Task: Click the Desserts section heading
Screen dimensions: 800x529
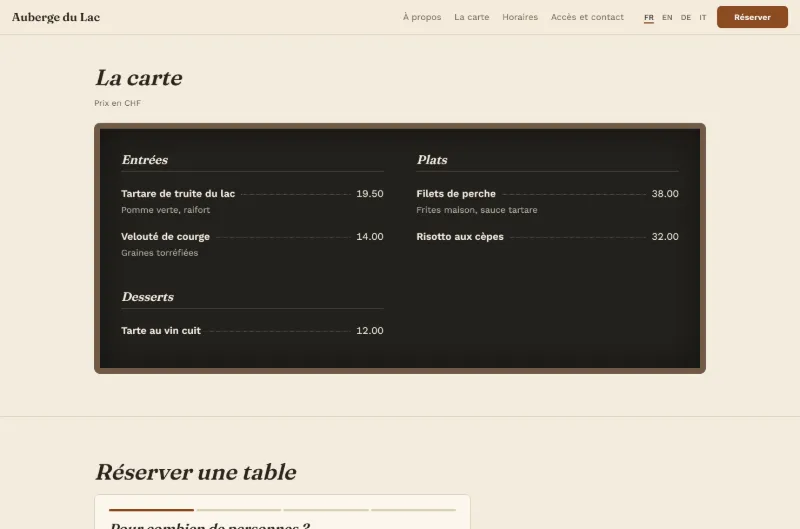Action: [x=147, y=297]
